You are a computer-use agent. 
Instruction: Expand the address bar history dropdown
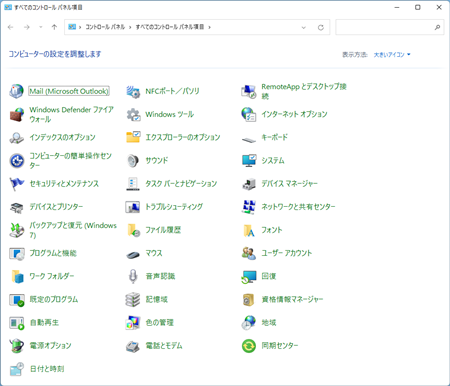[x=303, y=27]
